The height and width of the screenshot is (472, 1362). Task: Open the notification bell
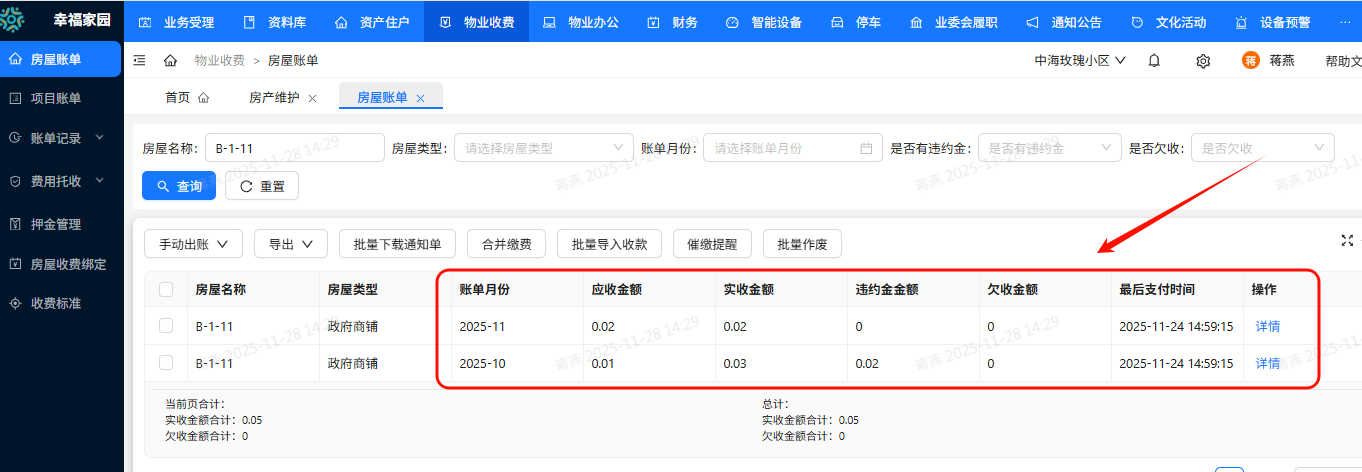tap(1154, 60)
